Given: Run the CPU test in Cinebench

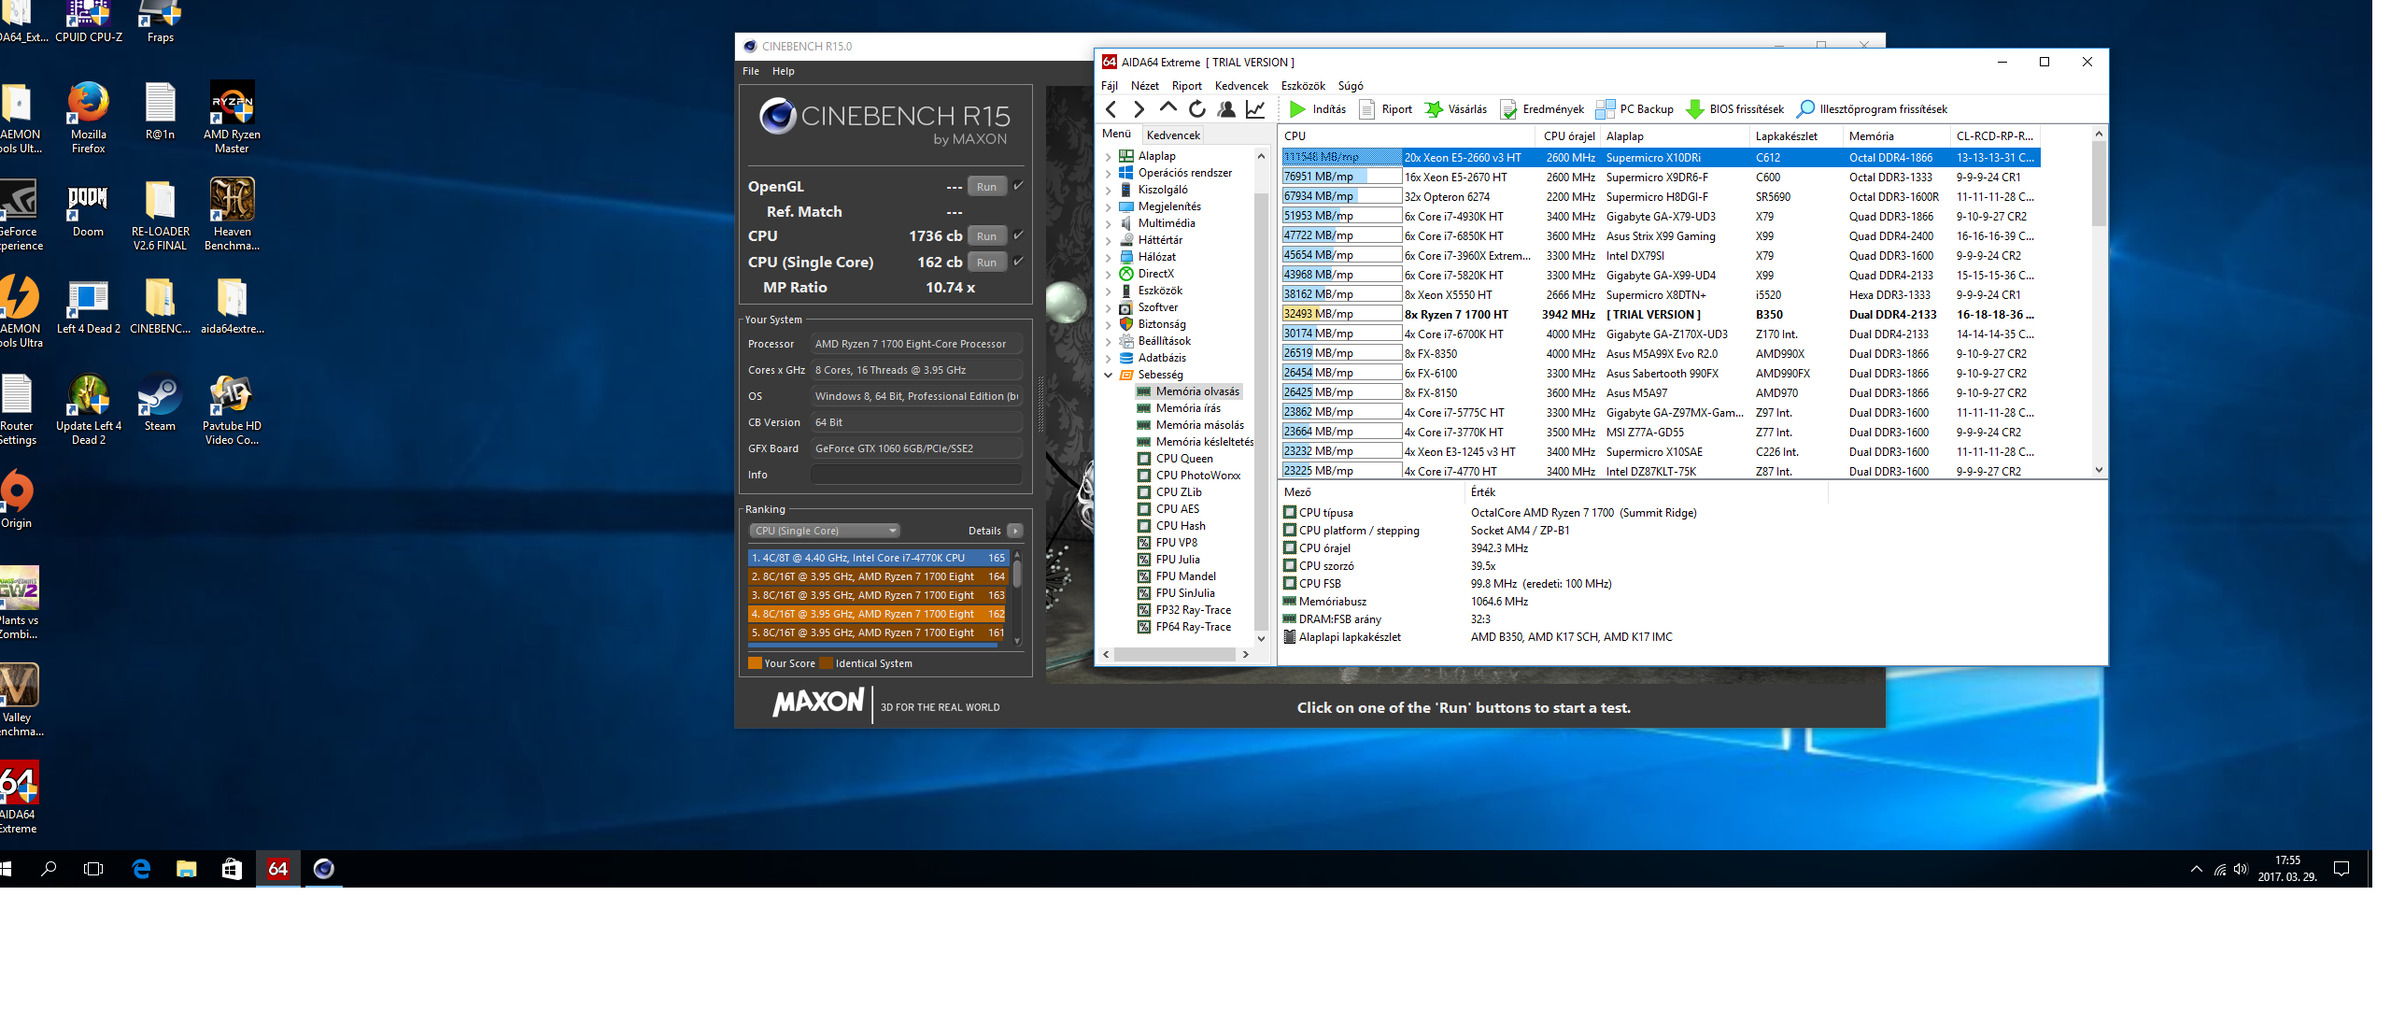Looking at the screenshot, I should tap(987, 236).
